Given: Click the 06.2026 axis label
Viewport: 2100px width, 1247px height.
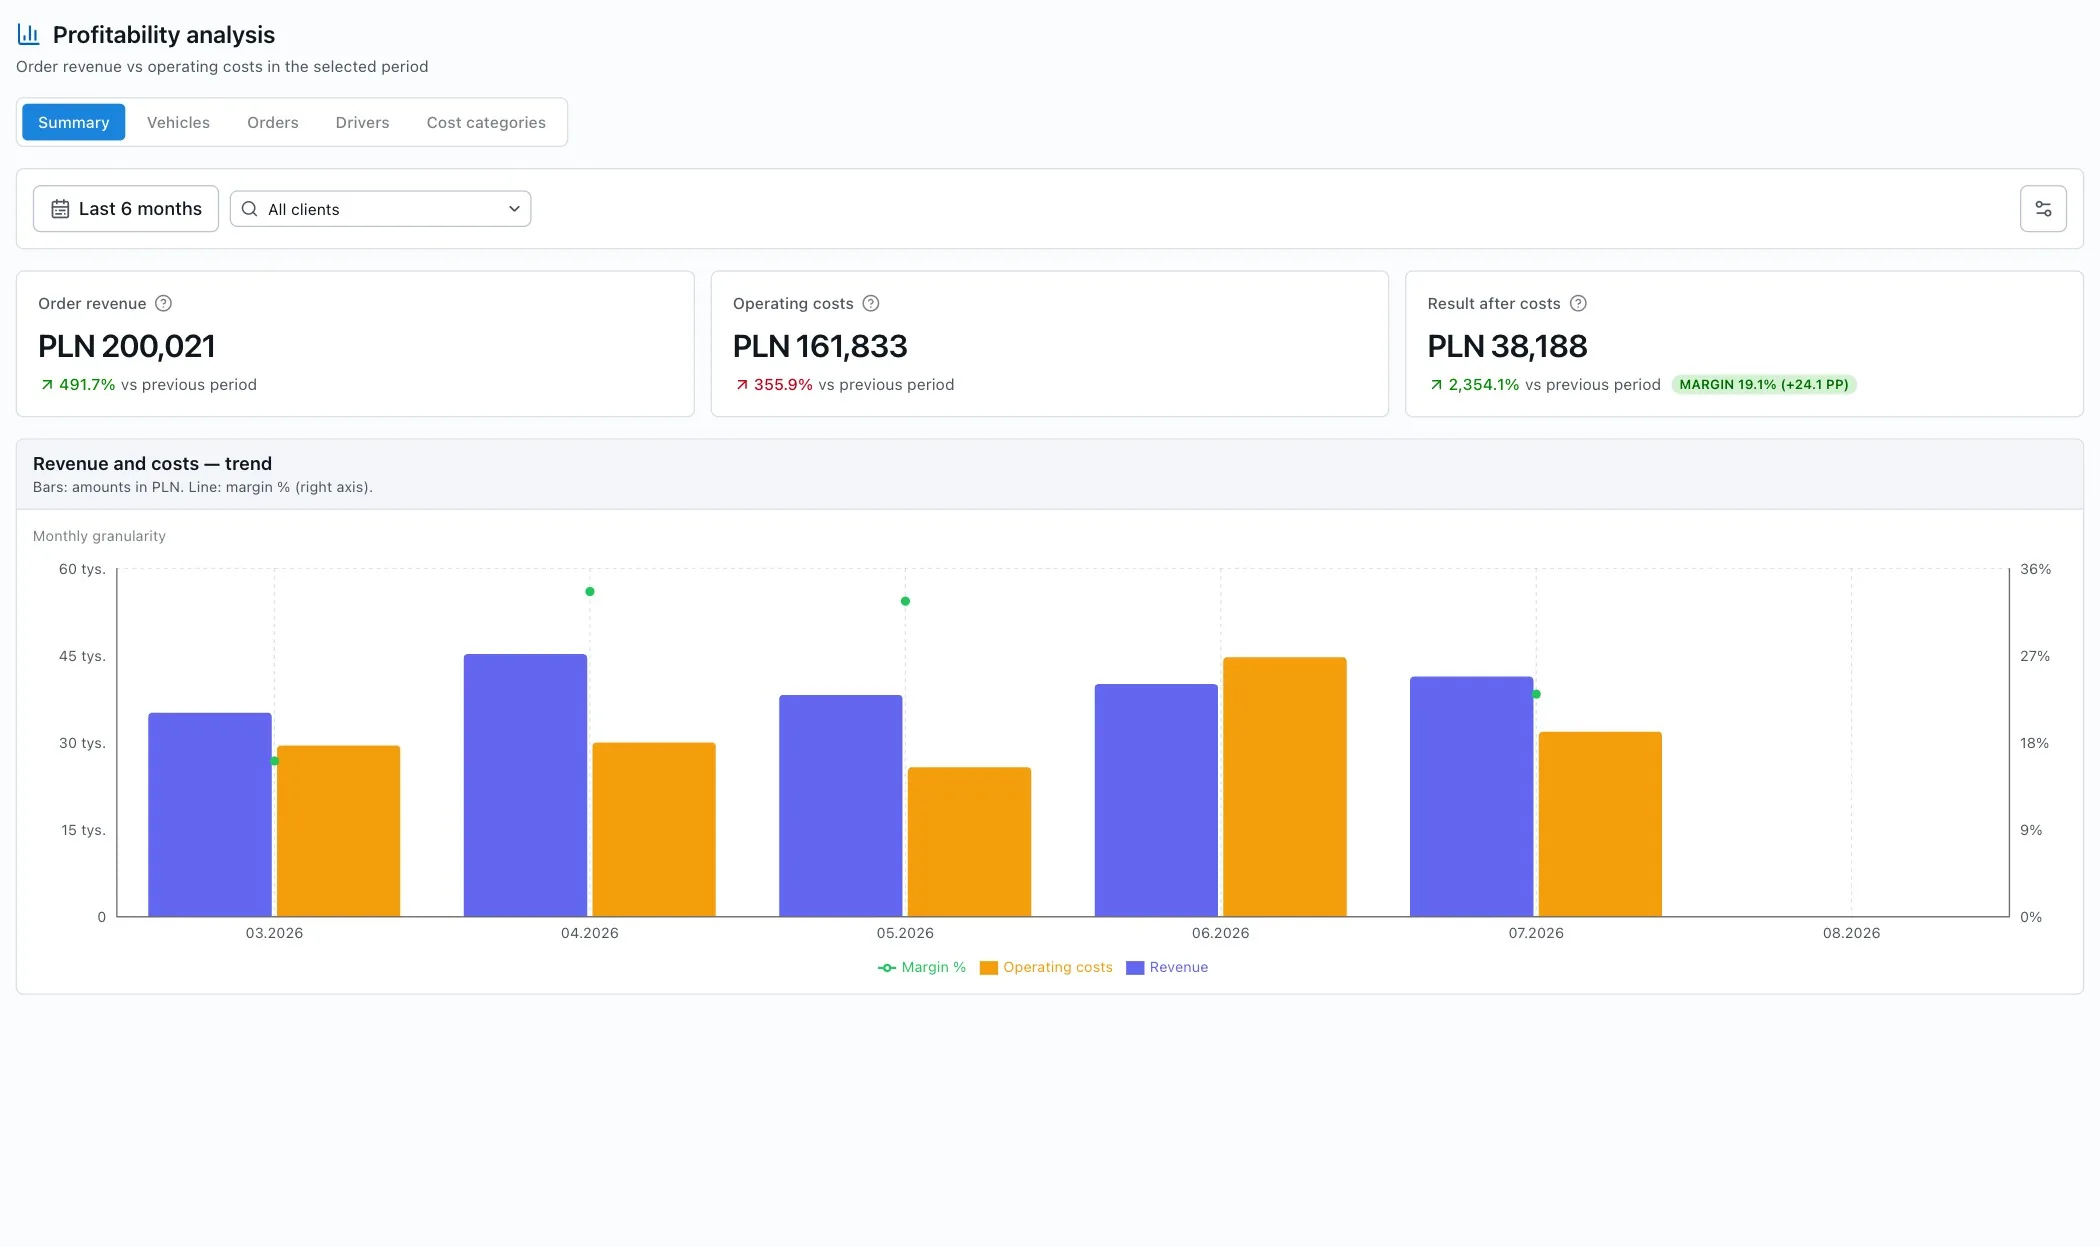Looking at the screenshot, I should pos(1220,933).
